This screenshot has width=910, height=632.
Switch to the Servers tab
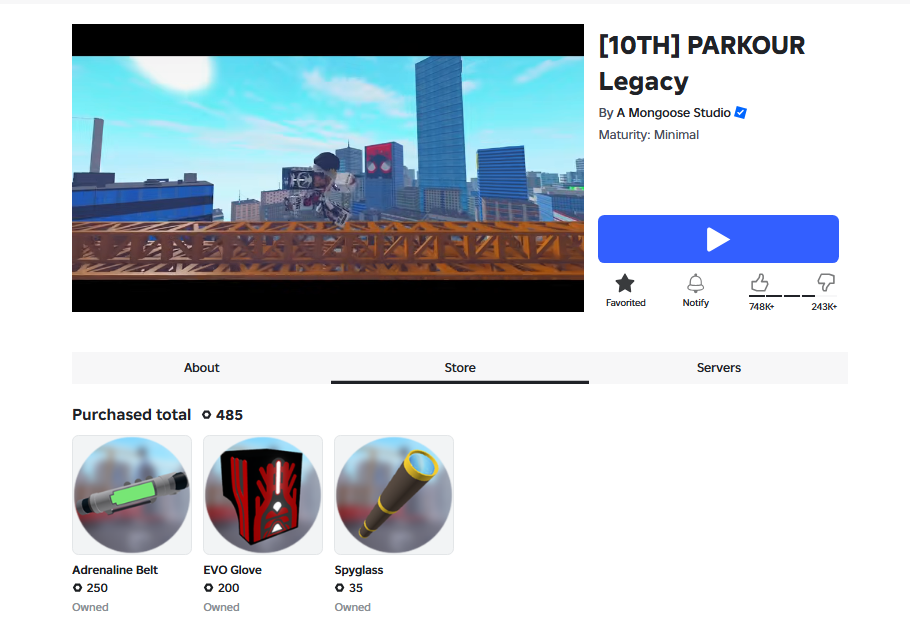pyautogui.click(x=718, y=367)
